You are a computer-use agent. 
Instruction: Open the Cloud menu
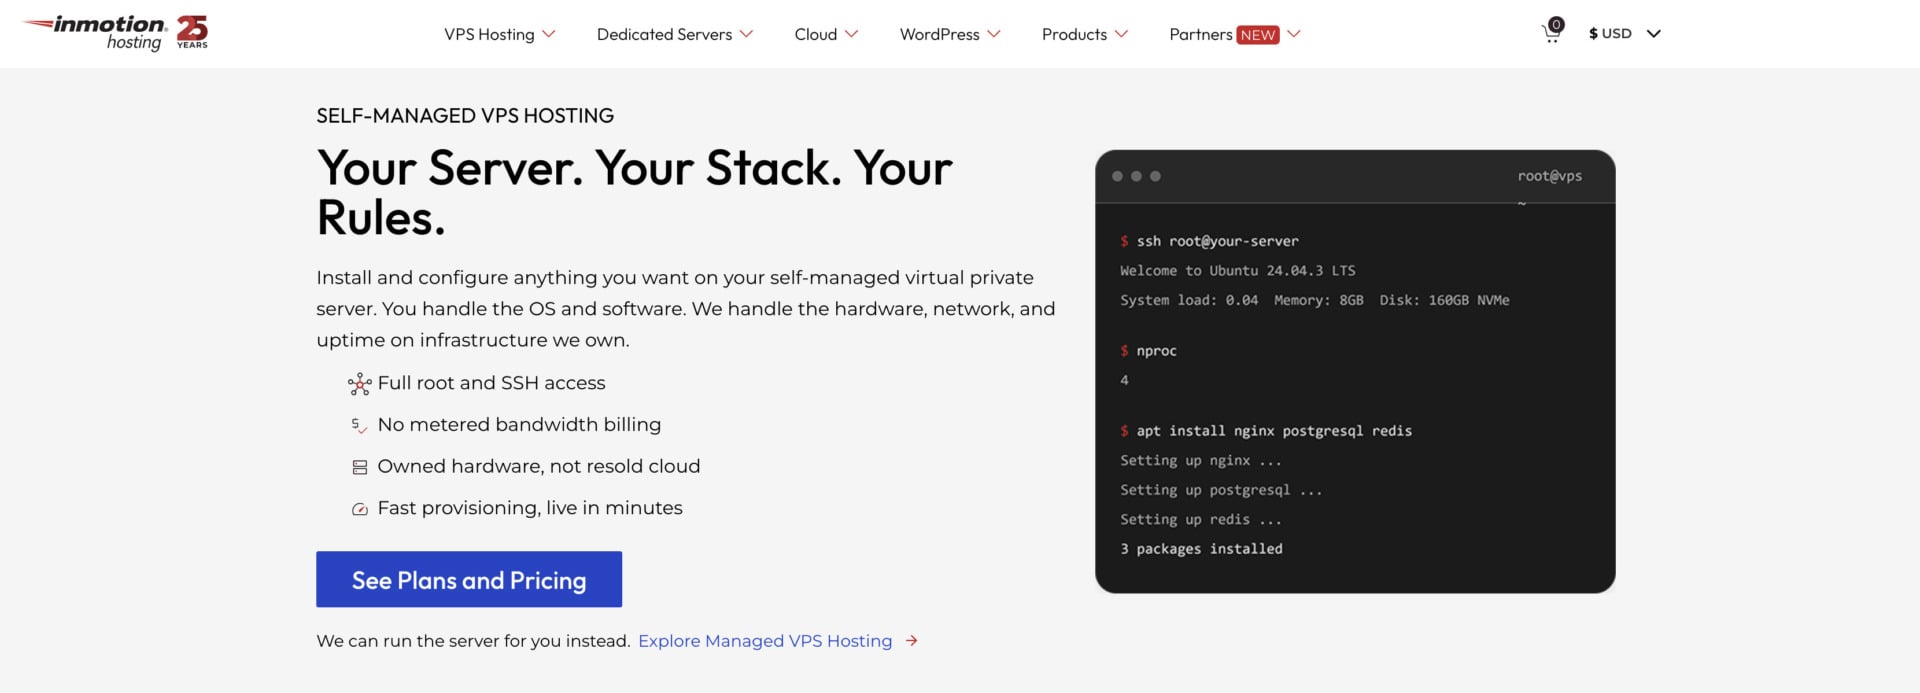[x=815, y=34]
